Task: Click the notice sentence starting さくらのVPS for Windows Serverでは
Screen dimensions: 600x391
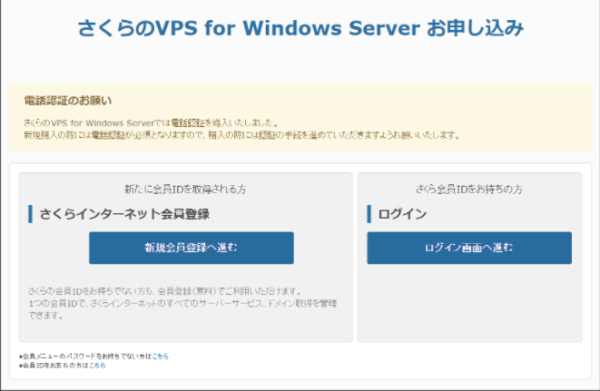Action: point(151,123)
